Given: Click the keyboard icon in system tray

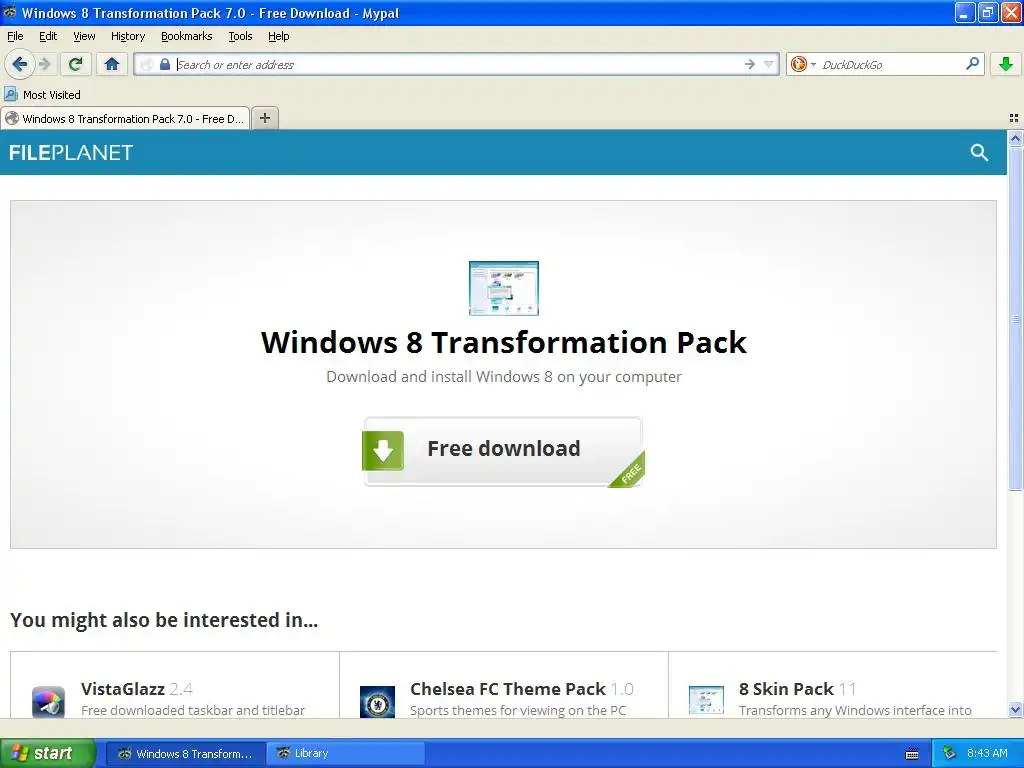Looking at the screenshot, I should 912,754.
